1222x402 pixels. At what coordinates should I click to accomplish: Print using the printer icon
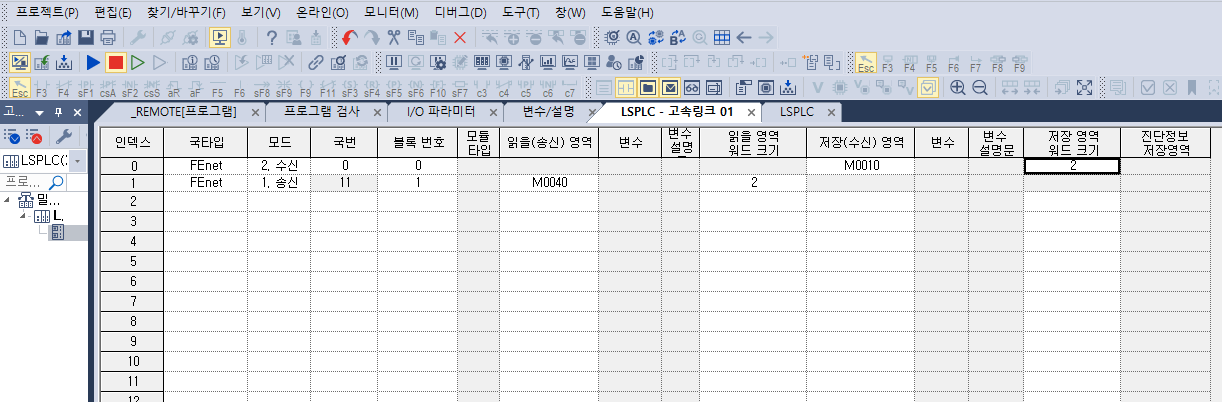(x=108, y=38)
